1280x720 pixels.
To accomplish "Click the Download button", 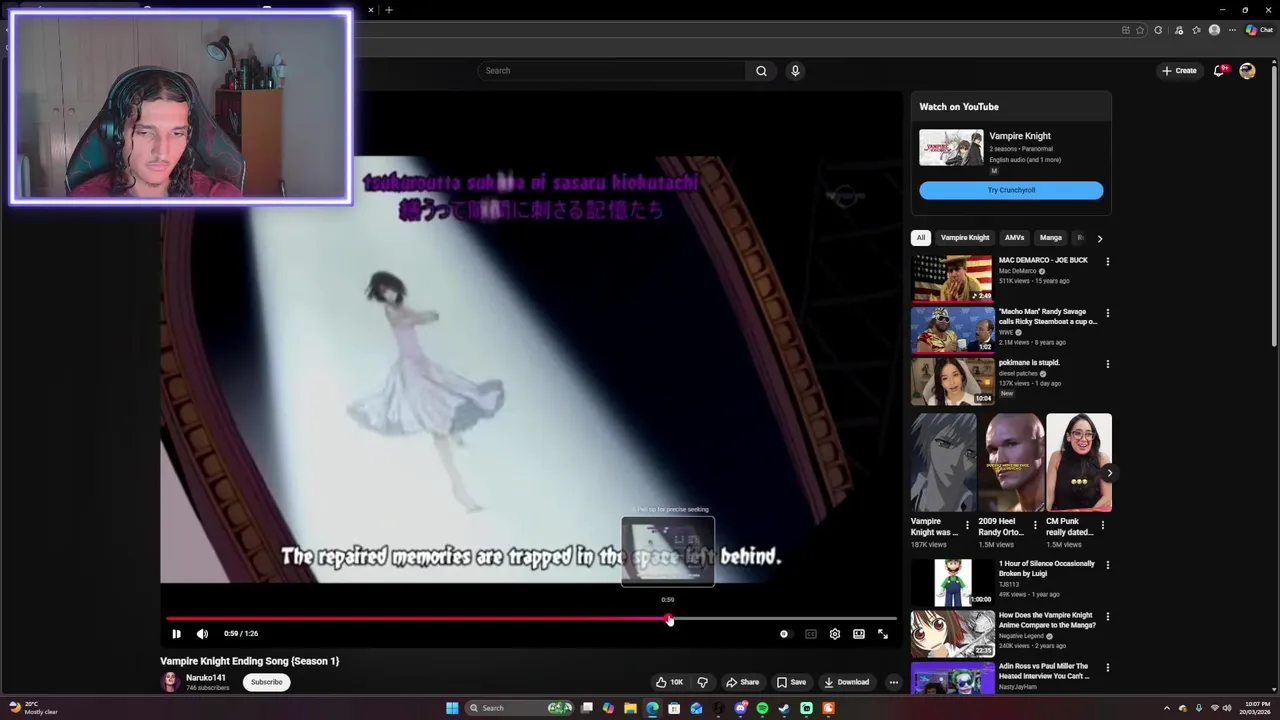I will click(847, 682).
